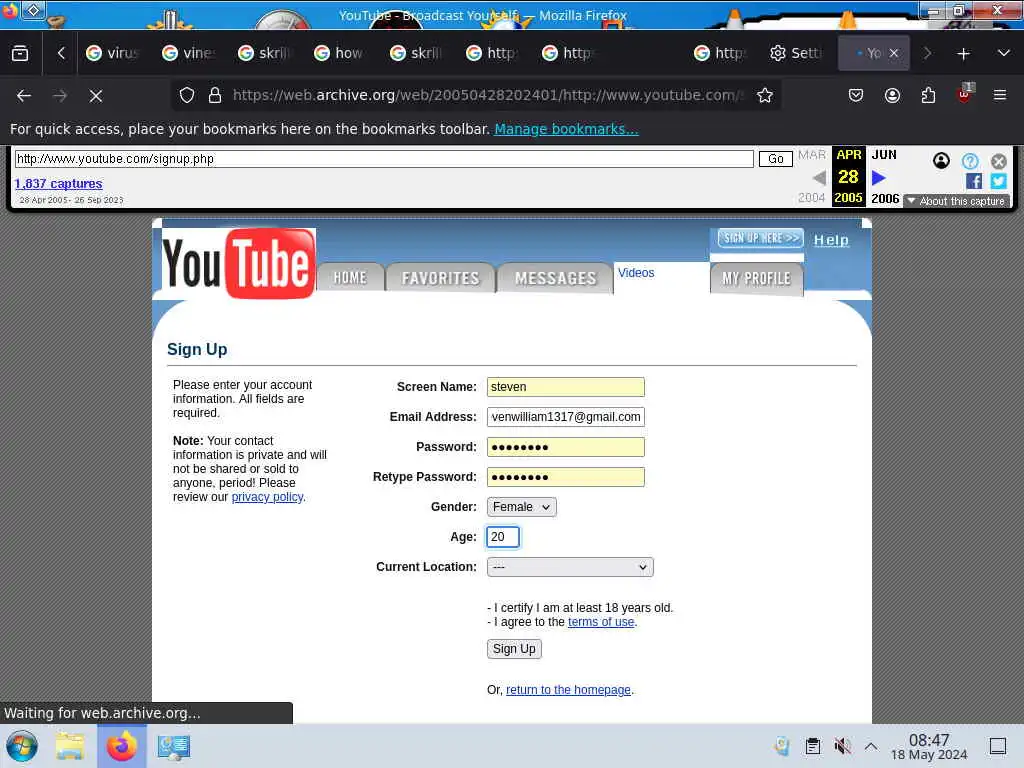Switch to the Settings tab
The image size is (1024, 768).
coord(797,53)
